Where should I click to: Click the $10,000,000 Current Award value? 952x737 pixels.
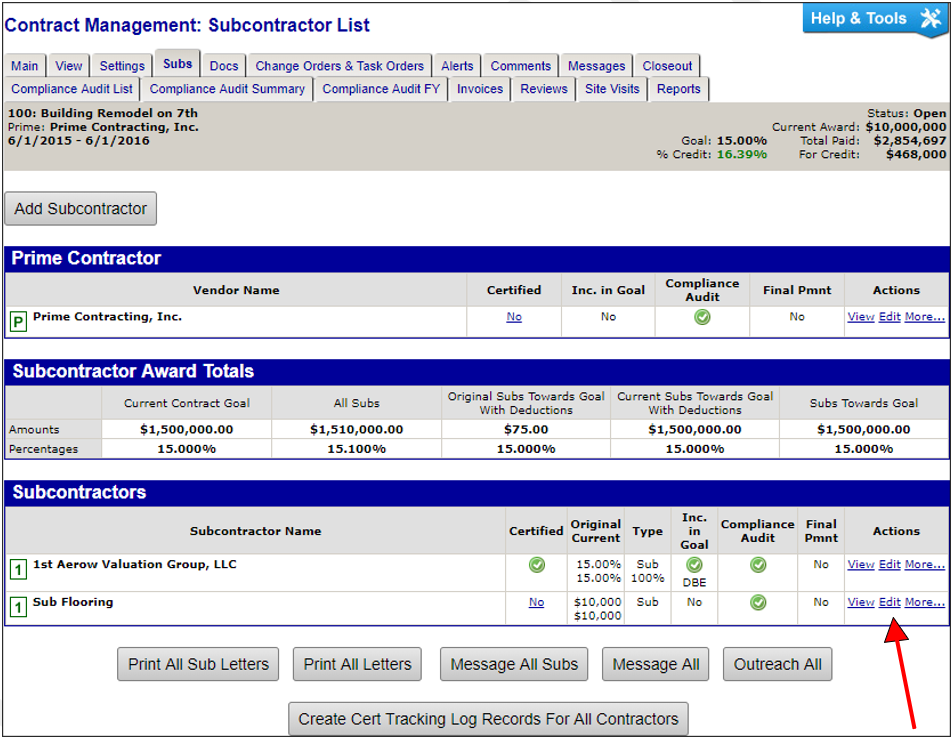[905, 127]
